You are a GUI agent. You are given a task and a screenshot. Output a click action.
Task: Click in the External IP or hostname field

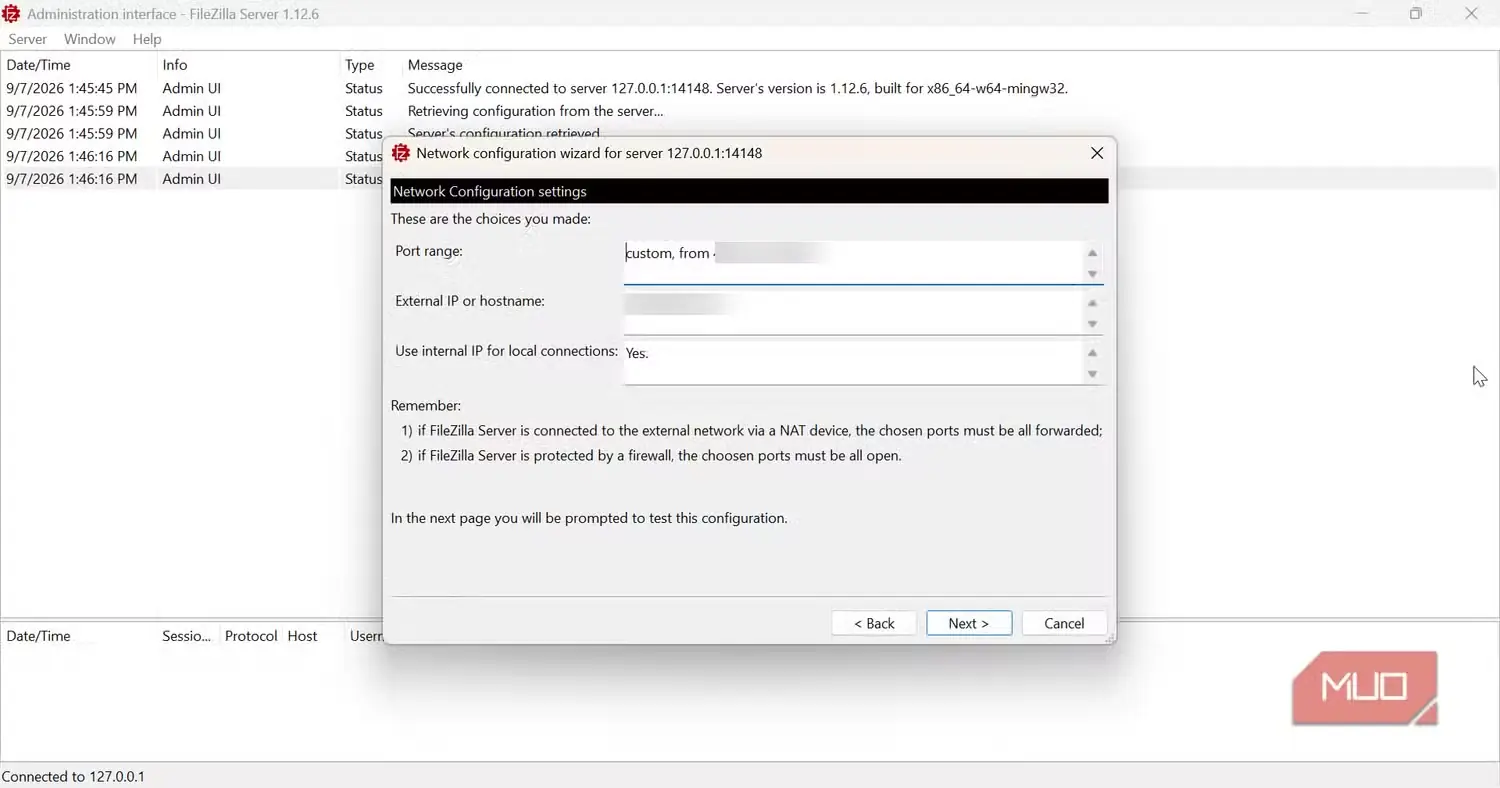point(853,313)
